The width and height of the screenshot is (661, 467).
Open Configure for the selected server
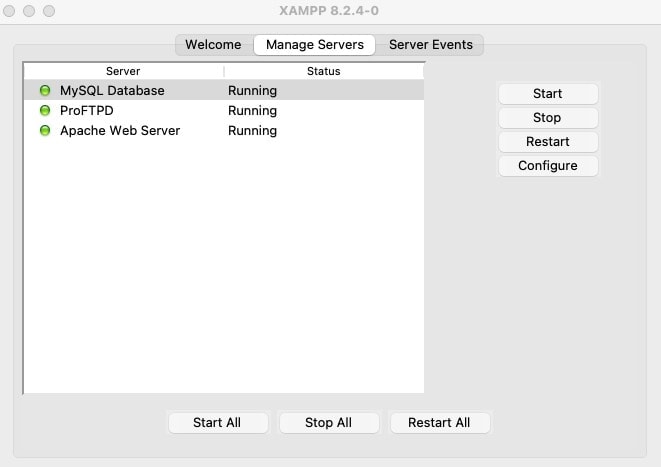click(548, 166)
